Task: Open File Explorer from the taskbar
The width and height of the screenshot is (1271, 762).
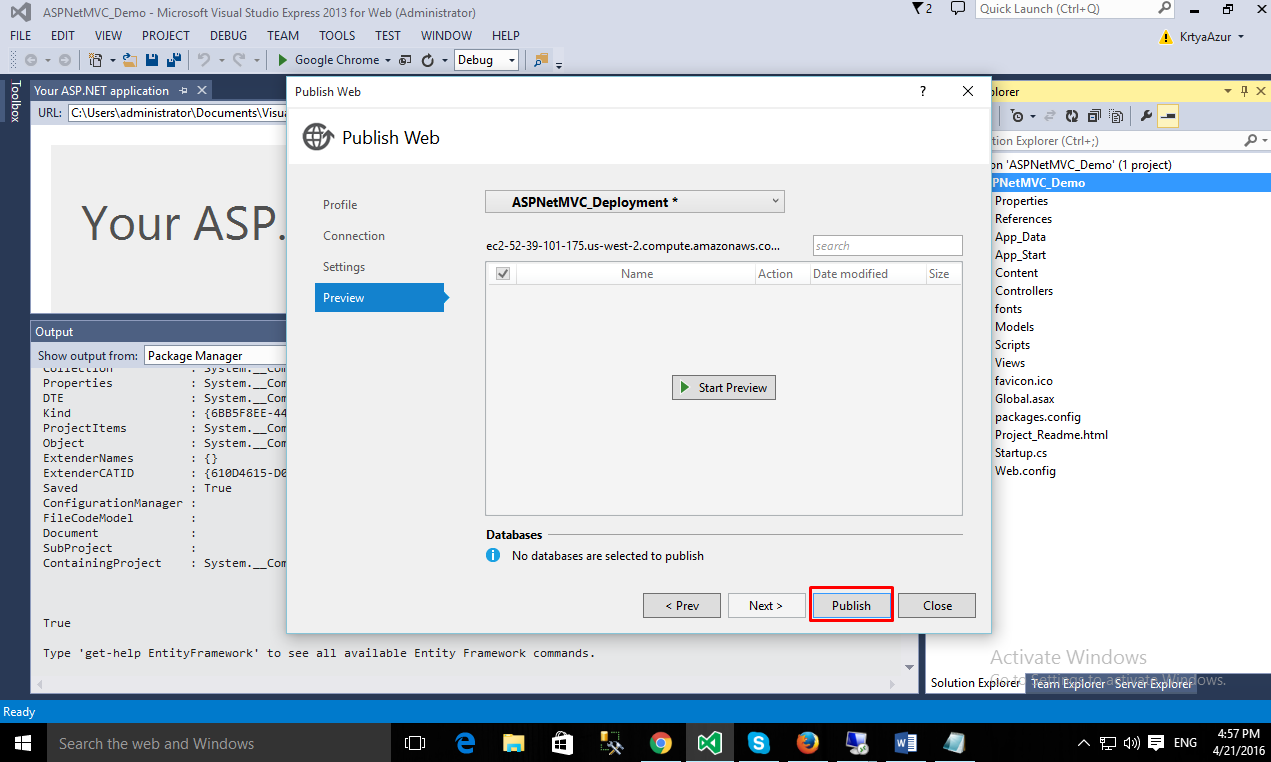Action: tap(513, 743)
